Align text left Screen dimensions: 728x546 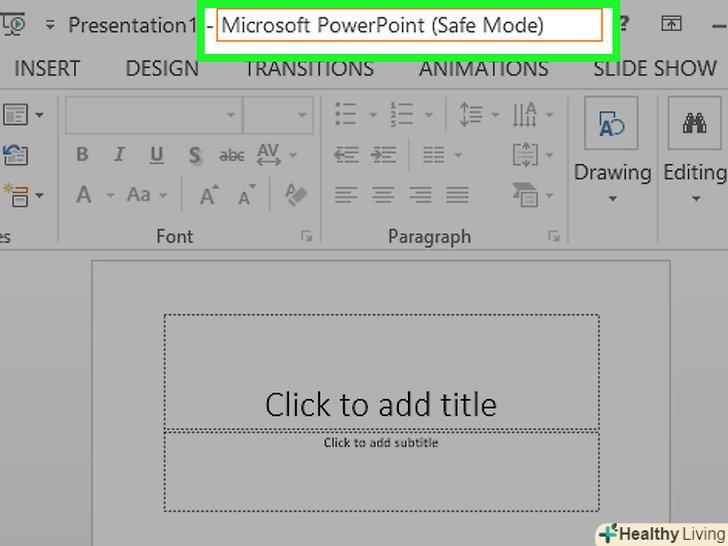coord(346,195)
